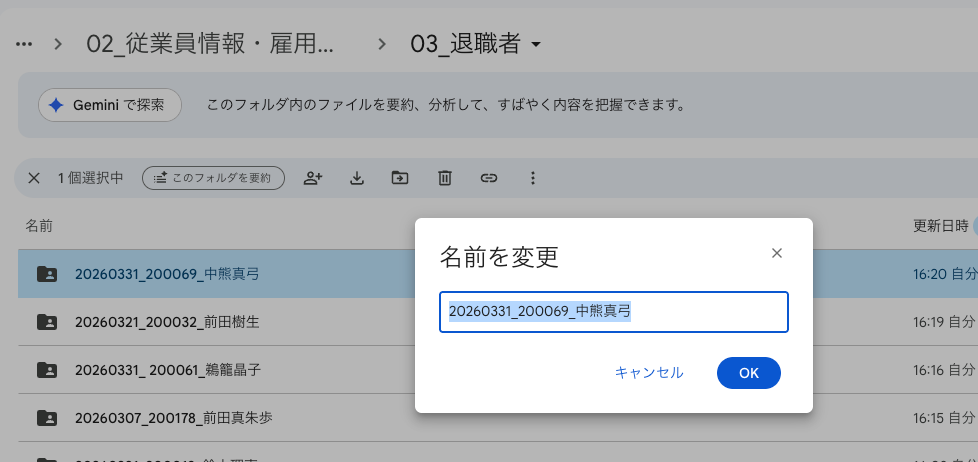Click the copy link icon
This screenshot has width=978, height=462.
pos(488,178)
